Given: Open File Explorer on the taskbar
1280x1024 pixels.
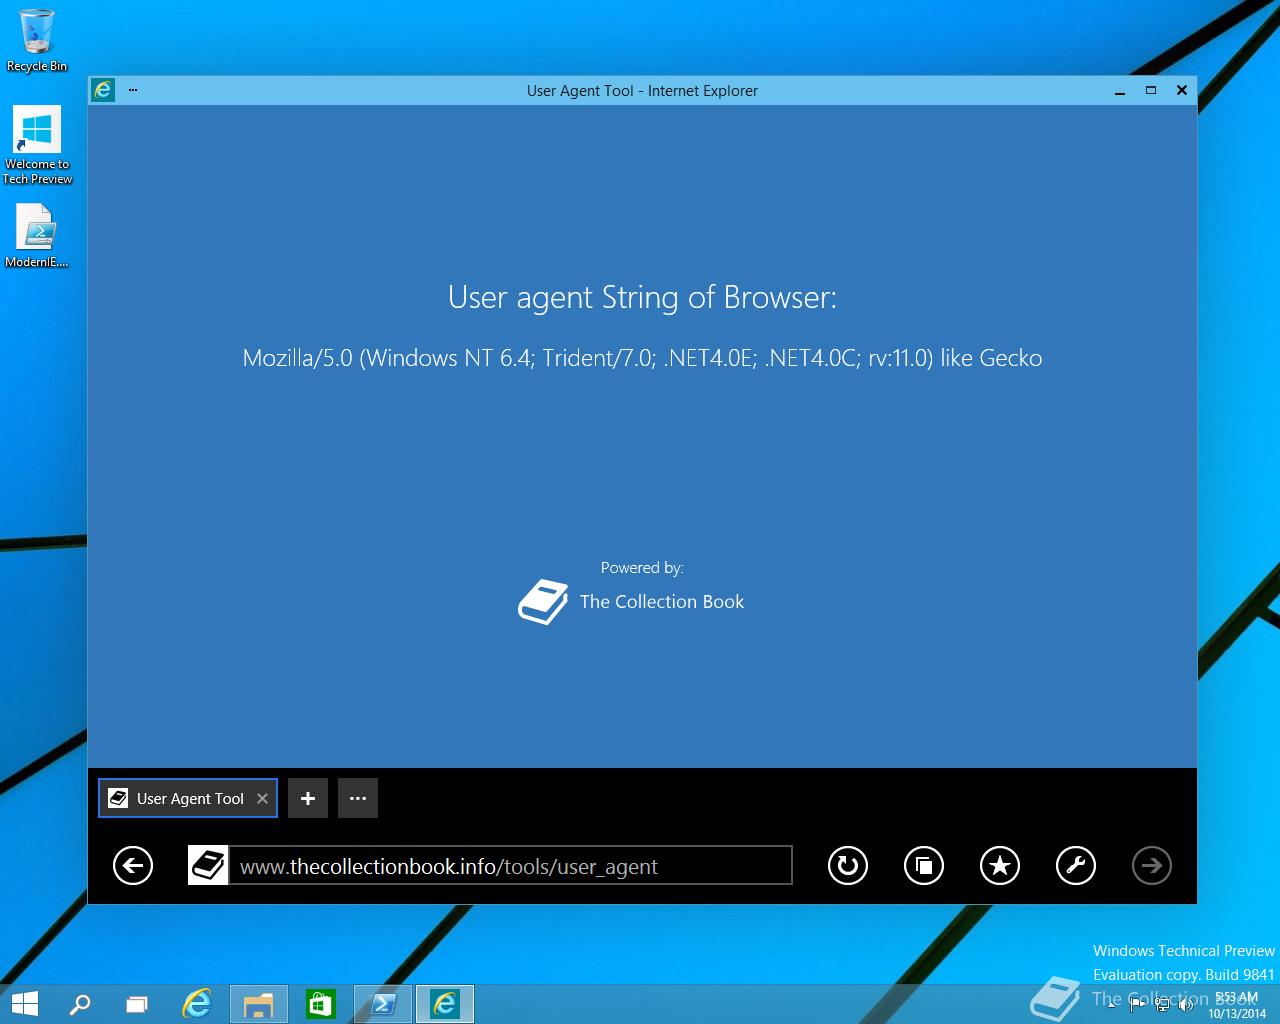Looking at the screenshot, I should pyautogui.click(x=259, y=1004).
